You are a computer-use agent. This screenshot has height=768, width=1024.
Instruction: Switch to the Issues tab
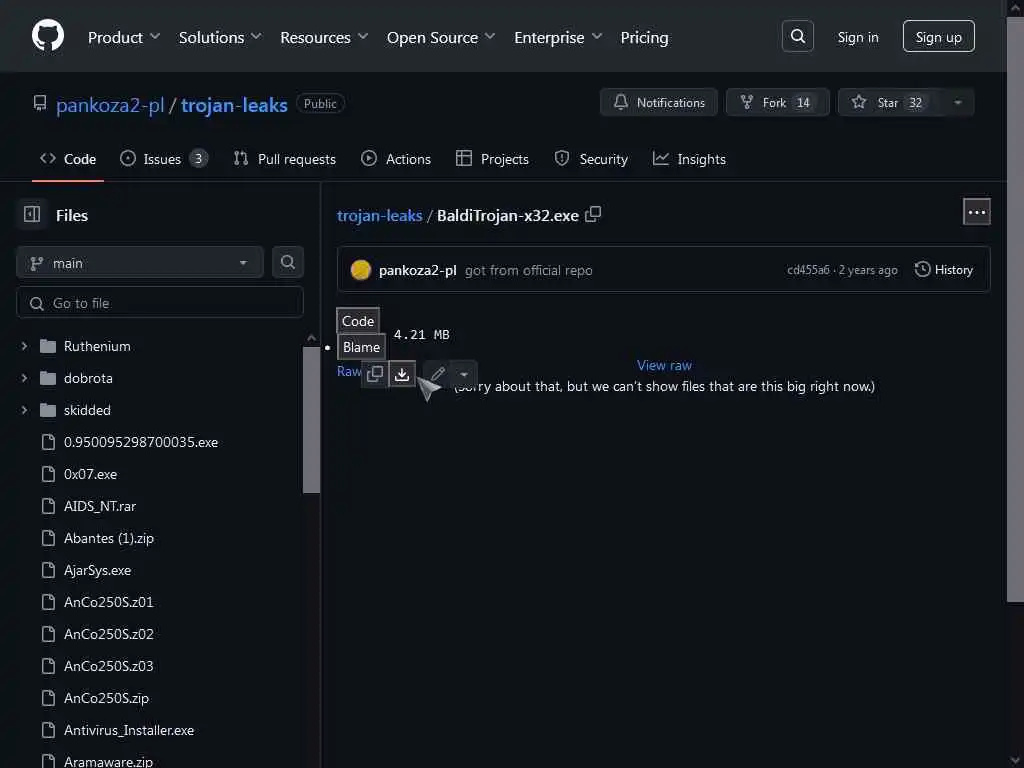point(164,159)
